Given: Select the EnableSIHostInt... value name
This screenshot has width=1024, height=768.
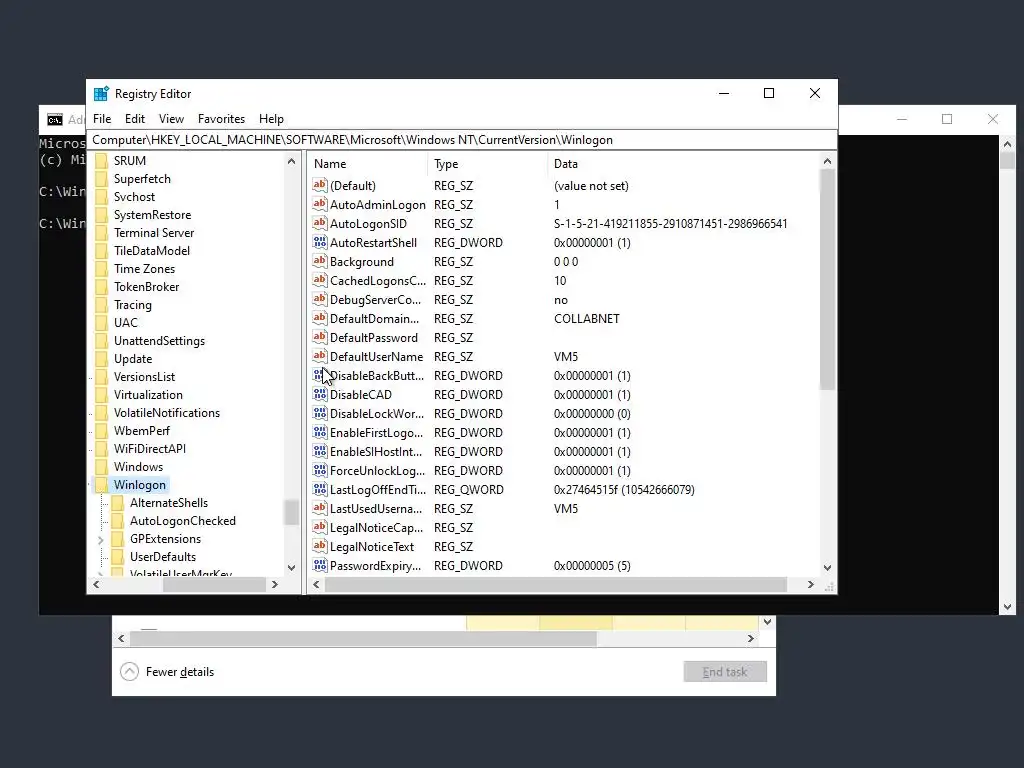Looking at the screenshot, I should (x=376, y=451).
